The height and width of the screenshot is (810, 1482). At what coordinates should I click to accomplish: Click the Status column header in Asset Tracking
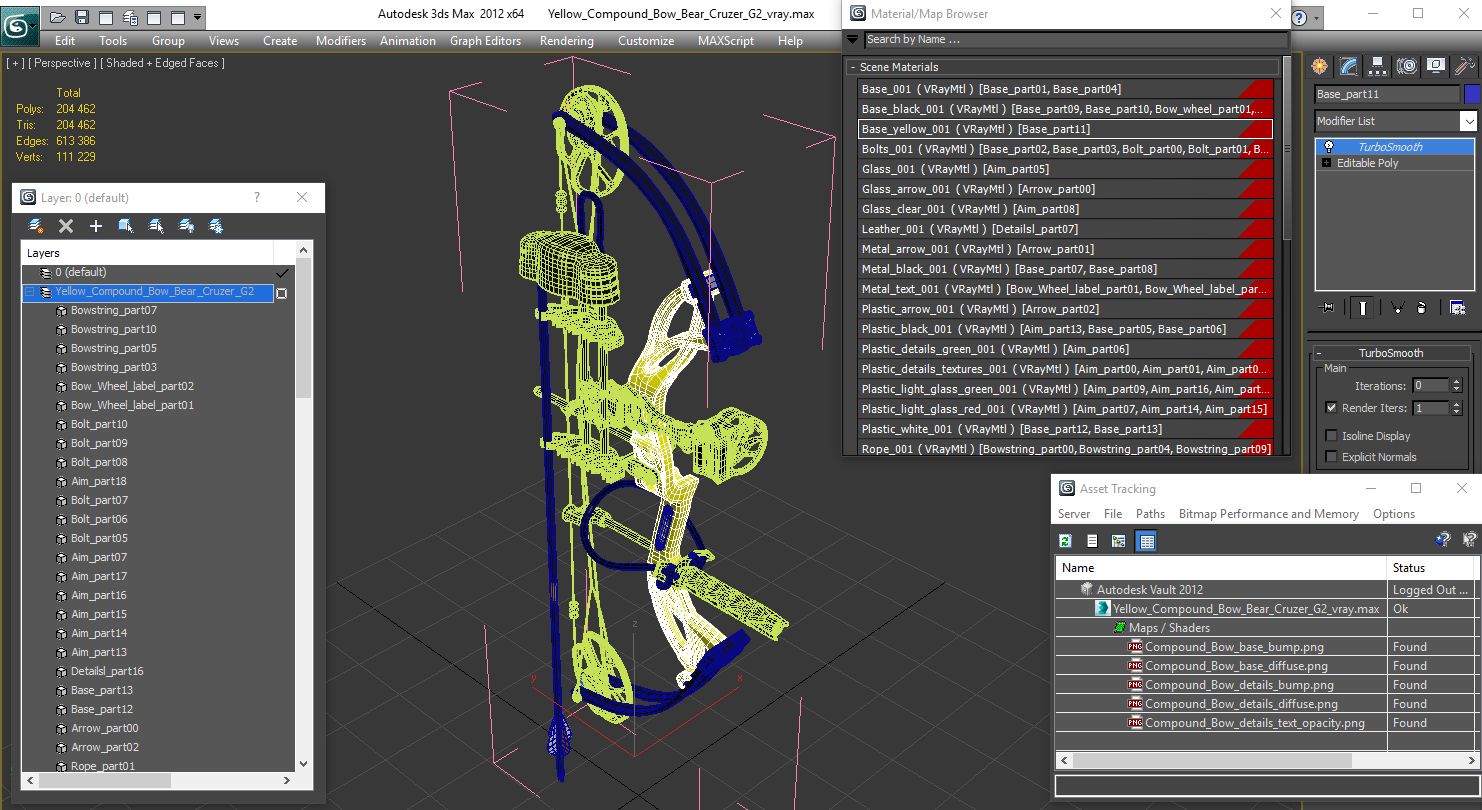[x=1430, y=568]
